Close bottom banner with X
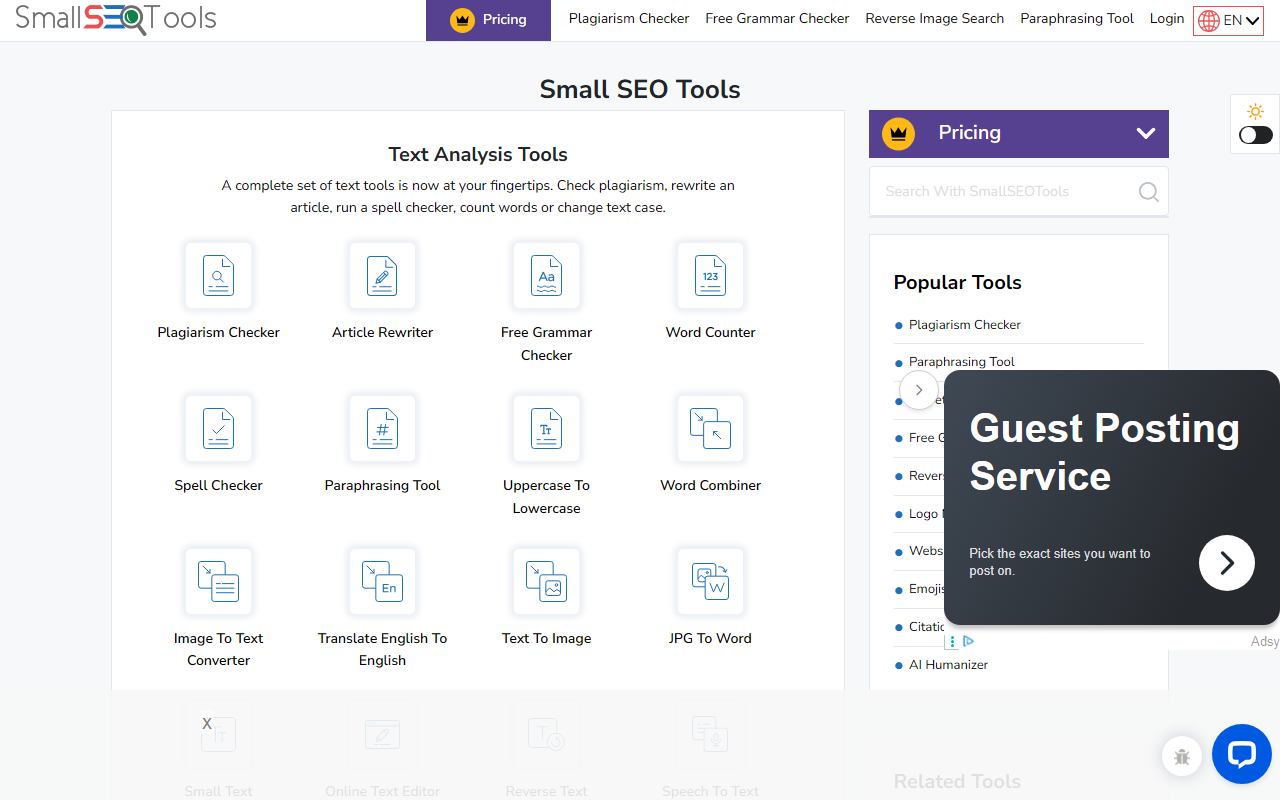1280x800 pixels. pos(207,723)
